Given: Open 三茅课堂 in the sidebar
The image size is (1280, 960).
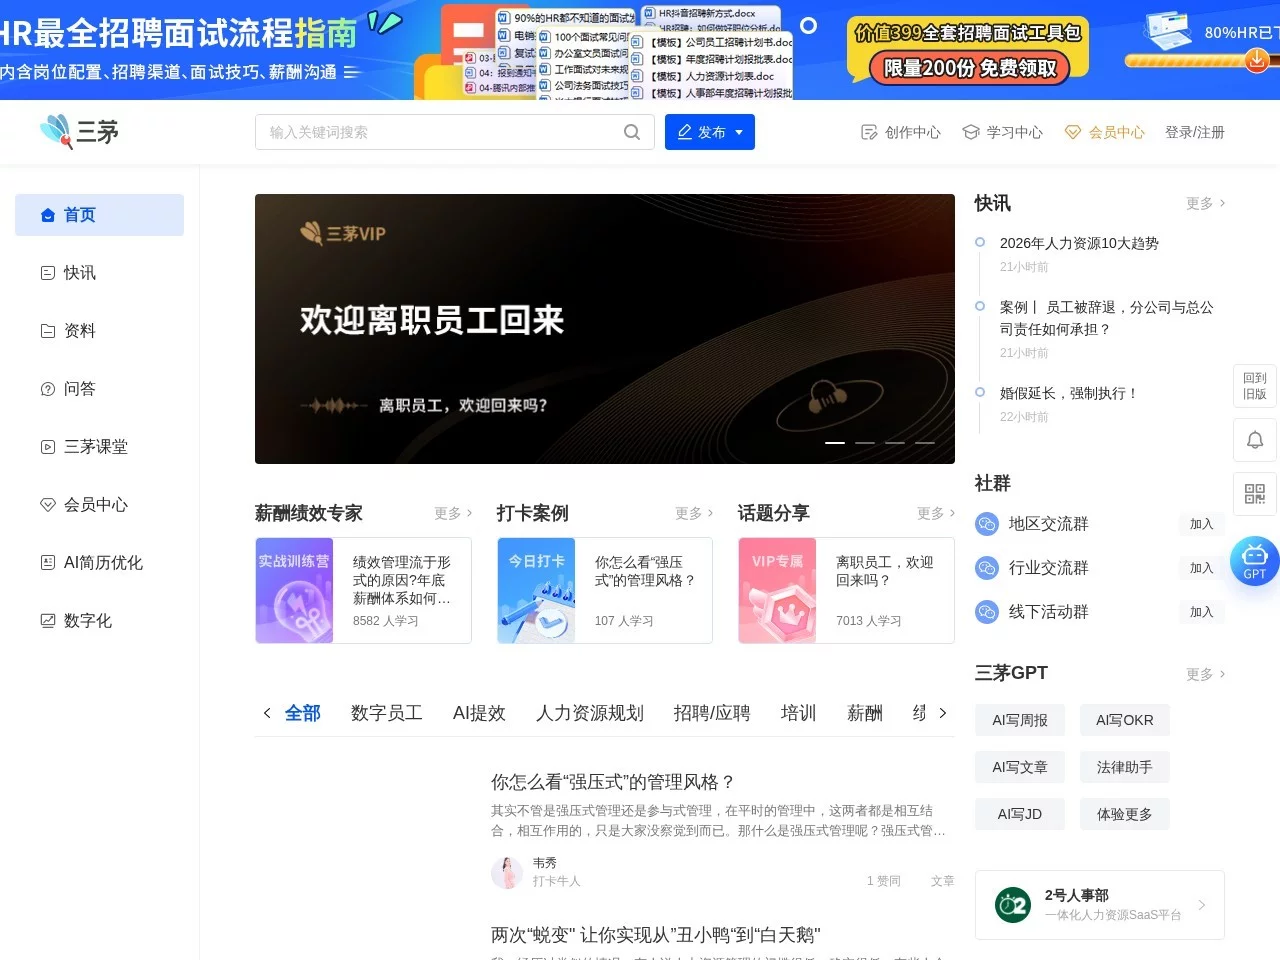Looking at the screenshot, I should point(95,446).
